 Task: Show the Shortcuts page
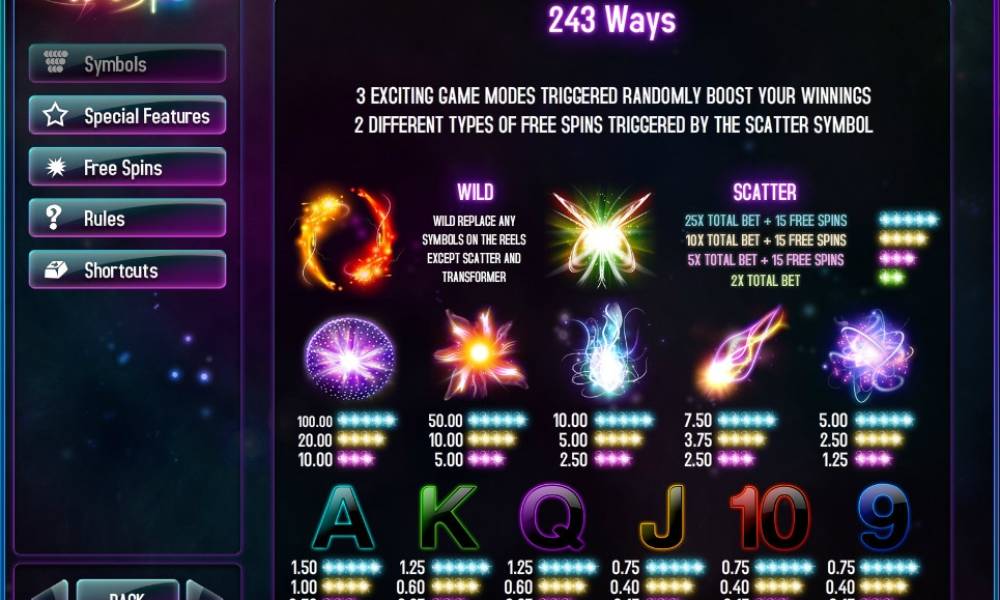[127, 270]
